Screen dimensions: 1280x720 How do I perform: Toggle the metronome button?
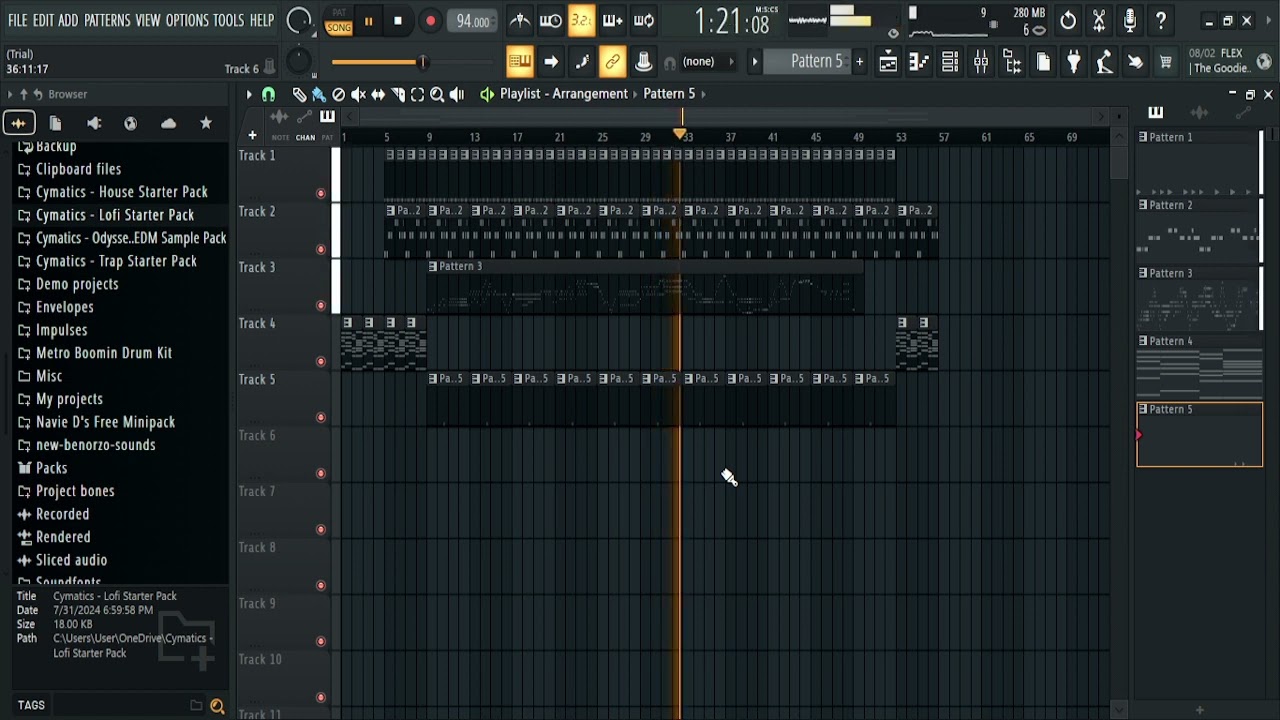(520, 20)
